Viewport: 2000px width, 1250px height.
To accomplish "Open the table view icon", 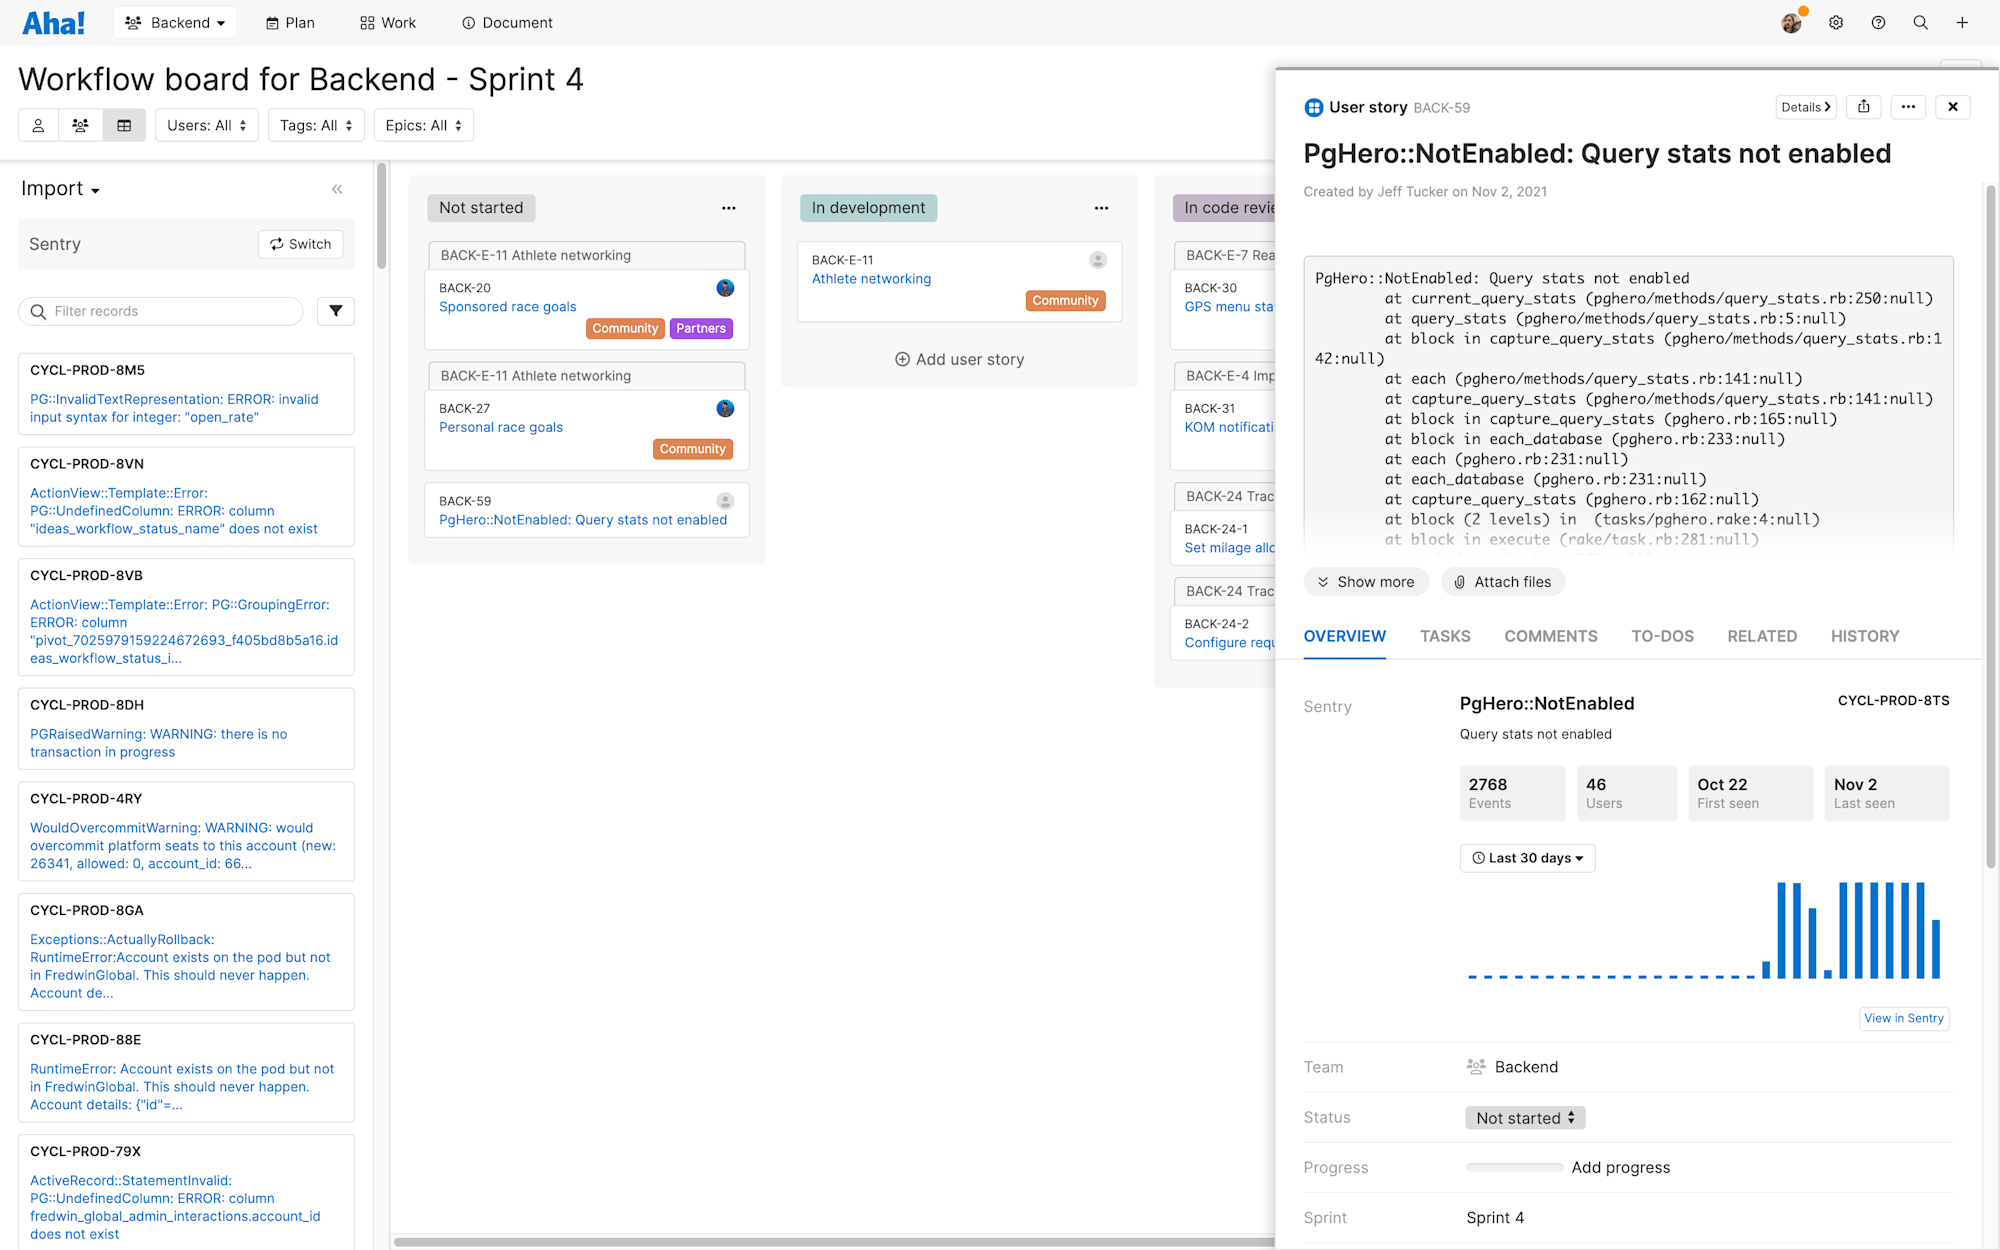I will coord(123,125).
